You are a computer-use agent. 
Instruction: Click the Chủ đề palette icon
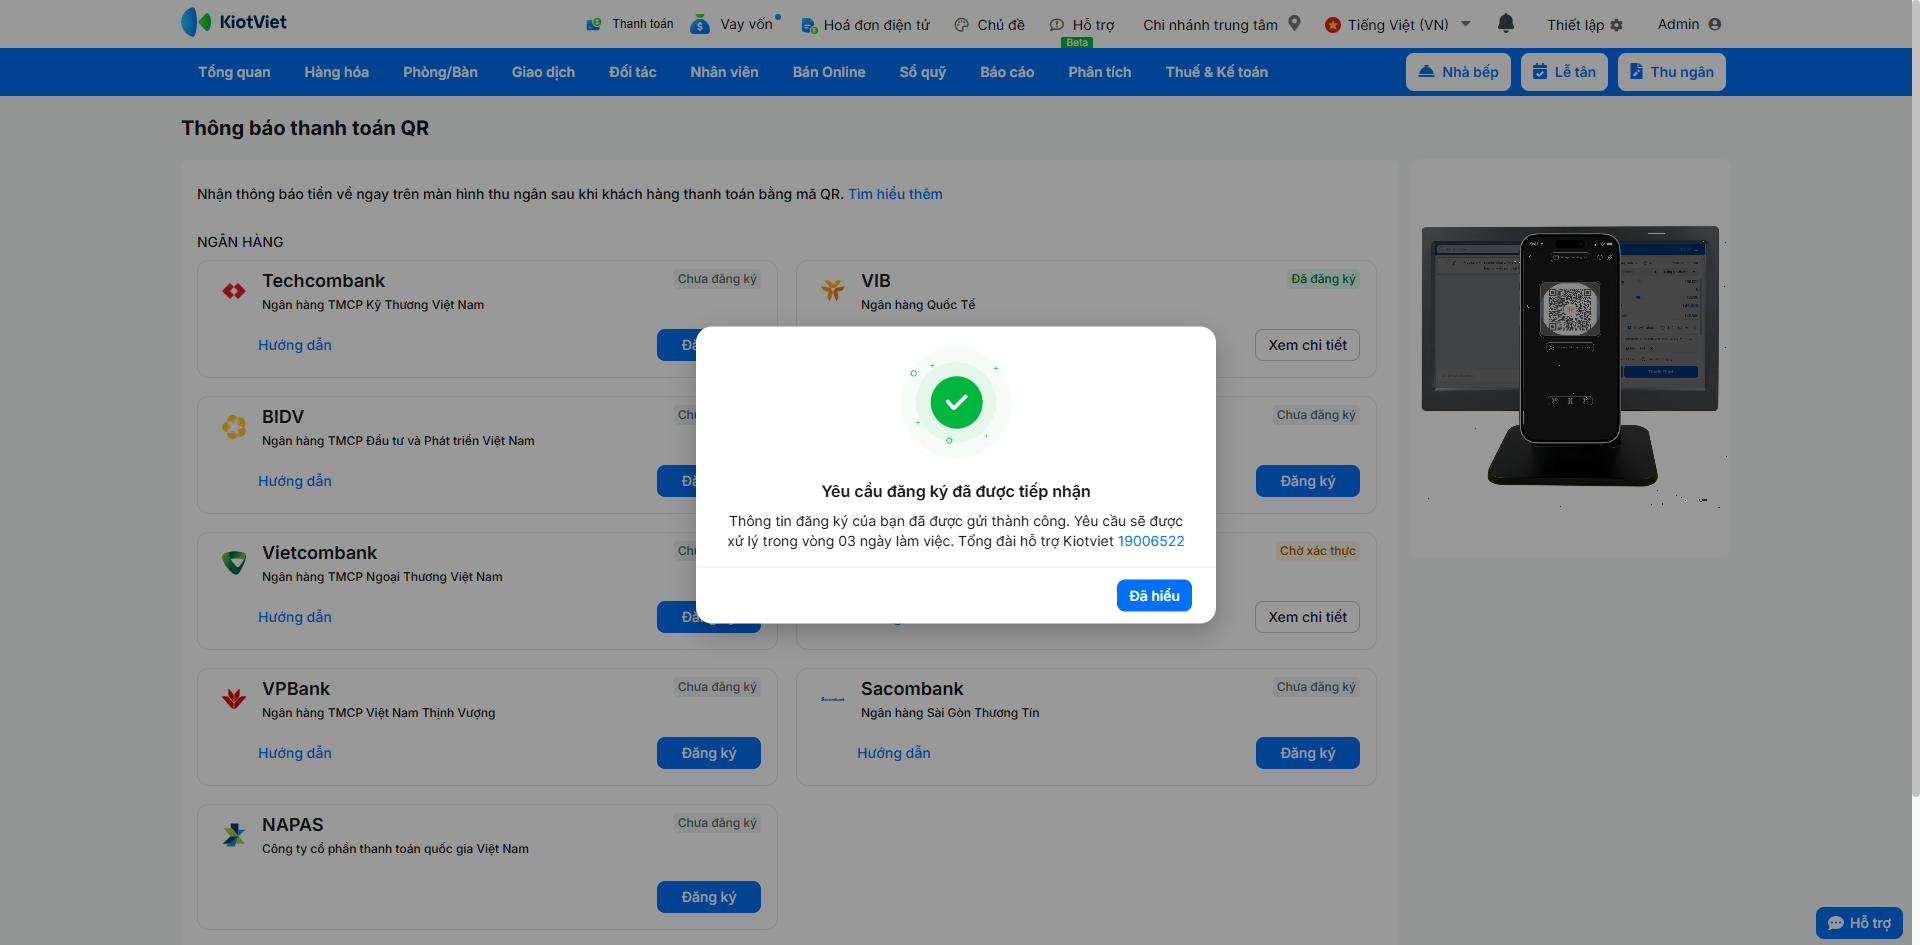pos(961,25)
